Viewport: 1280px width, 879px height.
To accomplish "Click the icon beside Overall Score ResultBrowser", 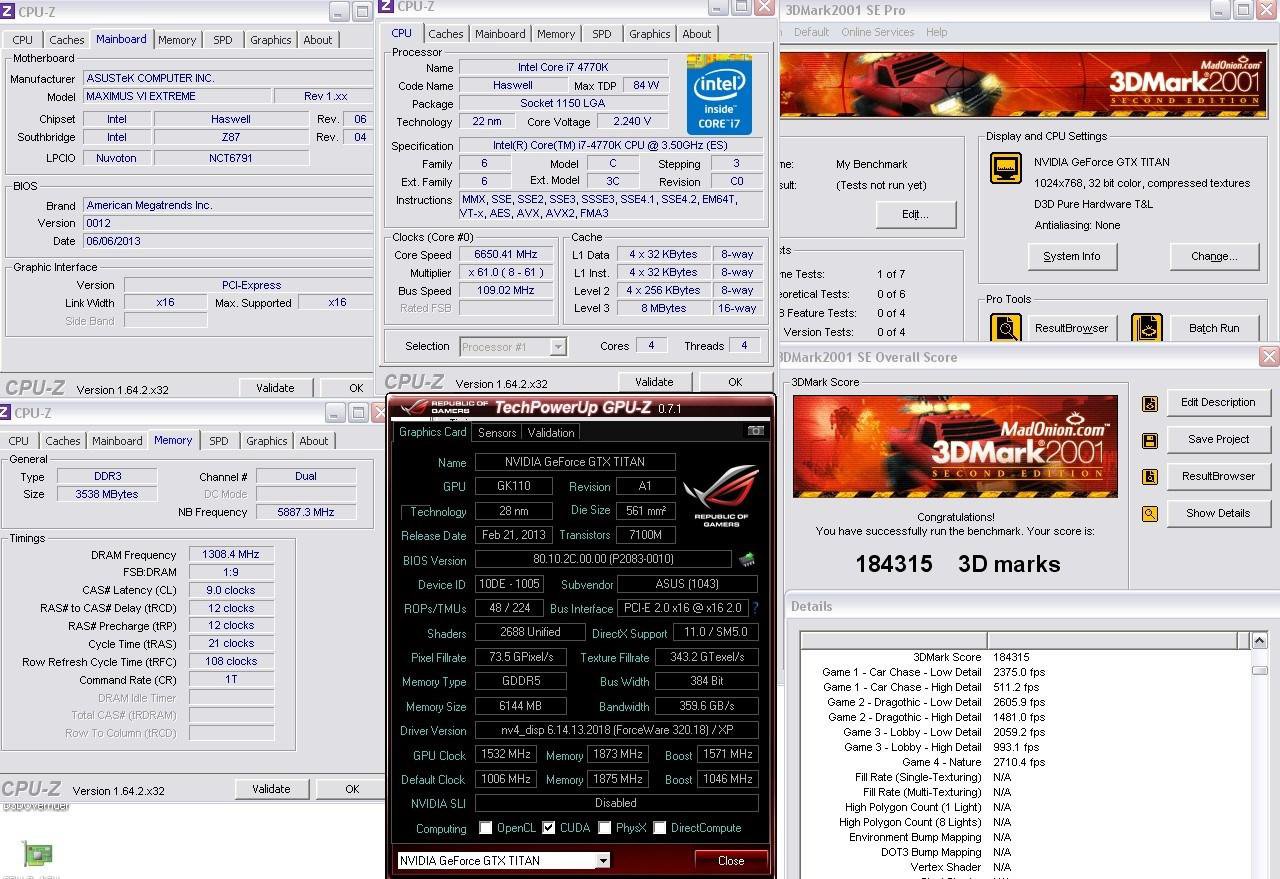I will [x=1150, y=477].
